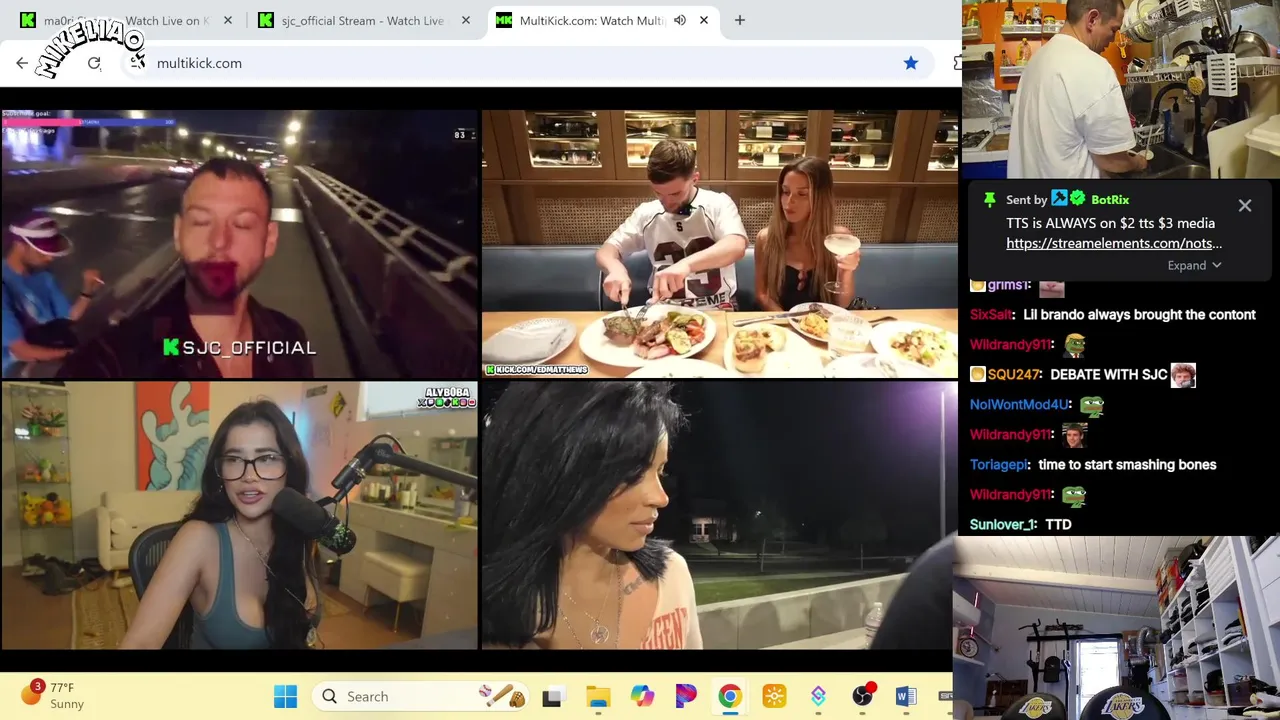Open the streamelements.com link in pinned message
The height and width of the screenshot is (720, 1280).
1114,243
